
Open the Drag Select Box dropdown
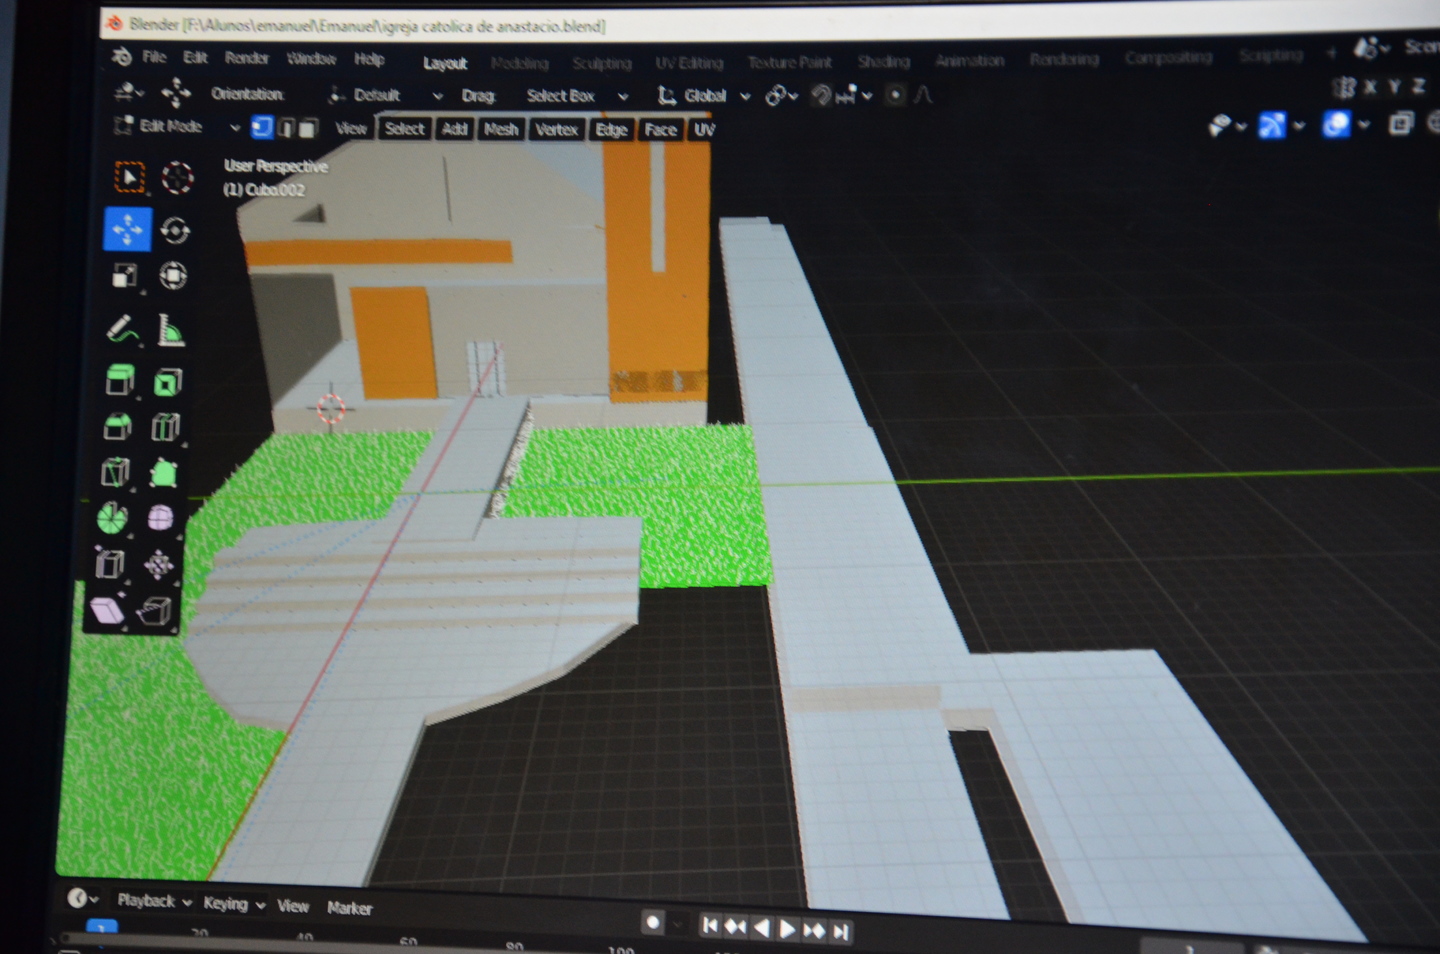click(577, 96)
